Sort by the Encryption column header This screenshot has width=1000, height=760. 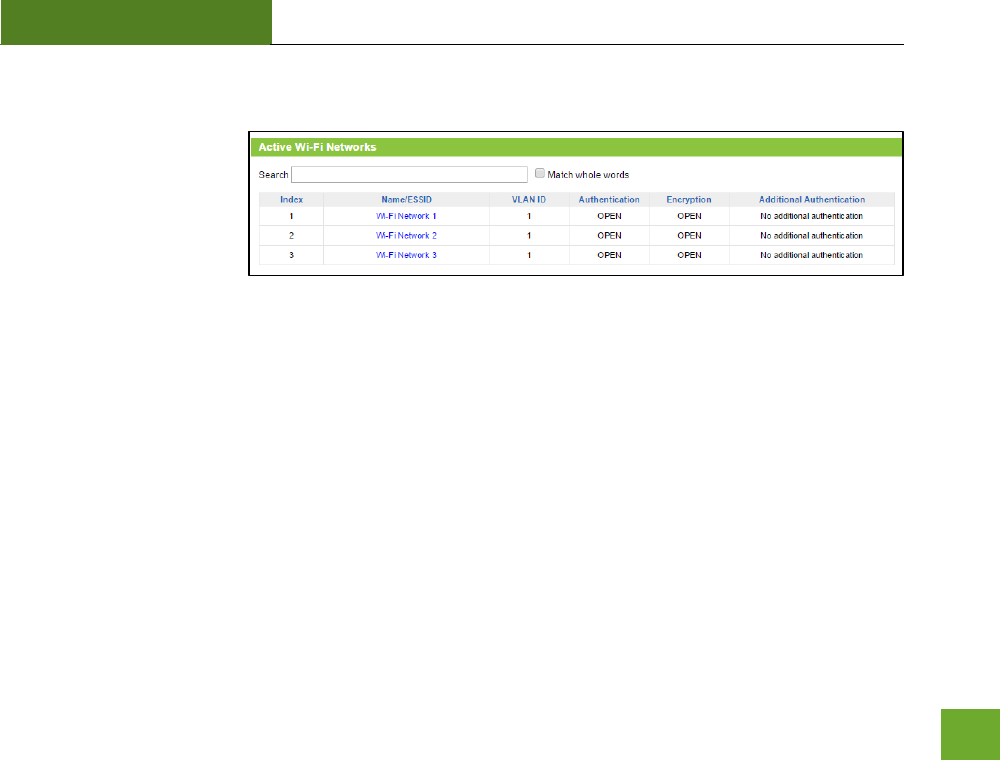689,200
